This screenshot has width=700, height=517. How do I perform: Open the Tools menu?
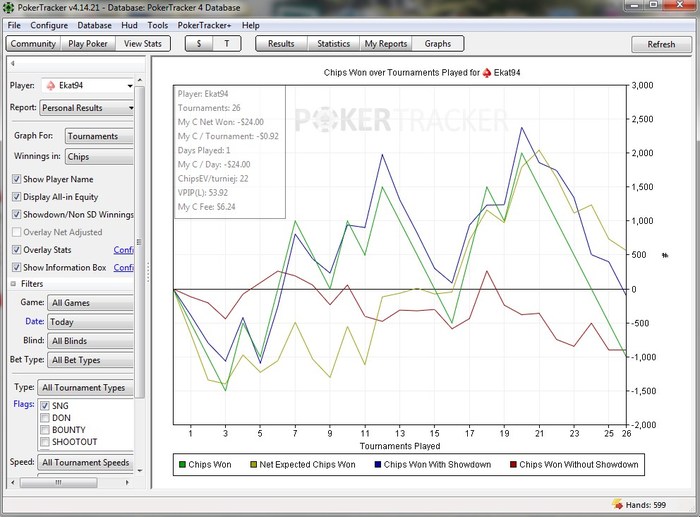tap(158, 25)
